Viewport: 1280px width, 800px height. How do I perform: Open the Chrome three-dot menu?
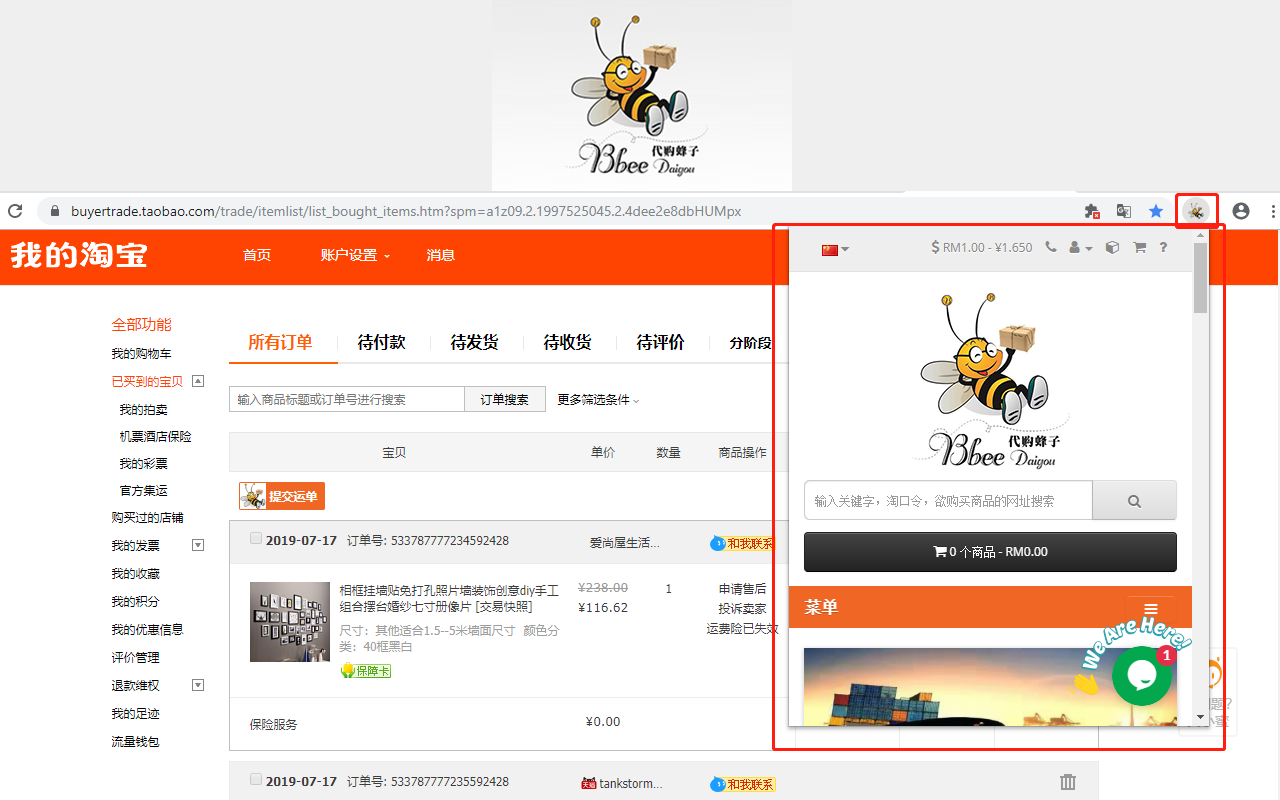[x=1272, y=211]
